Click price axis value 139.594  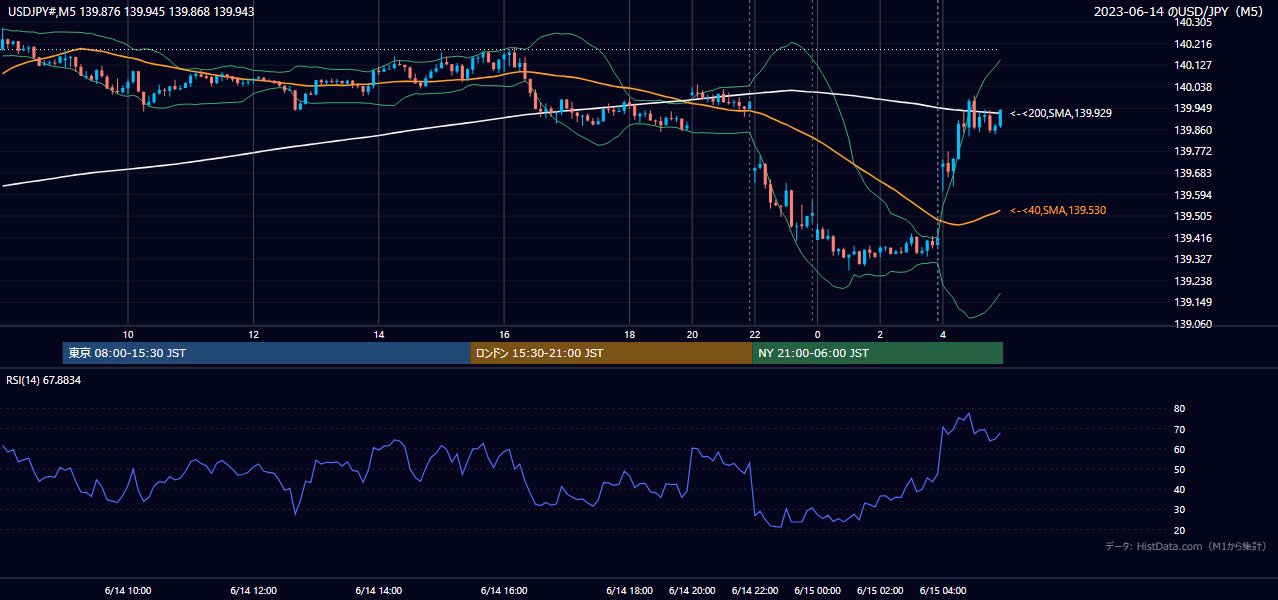pos(1194,195)
